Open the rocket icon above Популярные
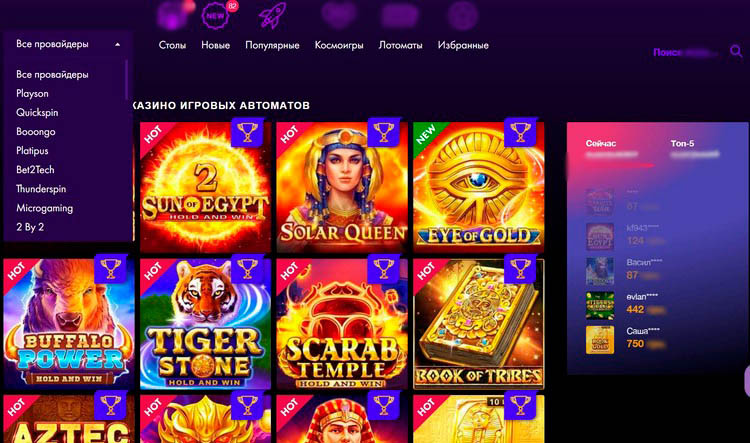The height and width of the screenshot is (443, 750). tap(272, 15)
